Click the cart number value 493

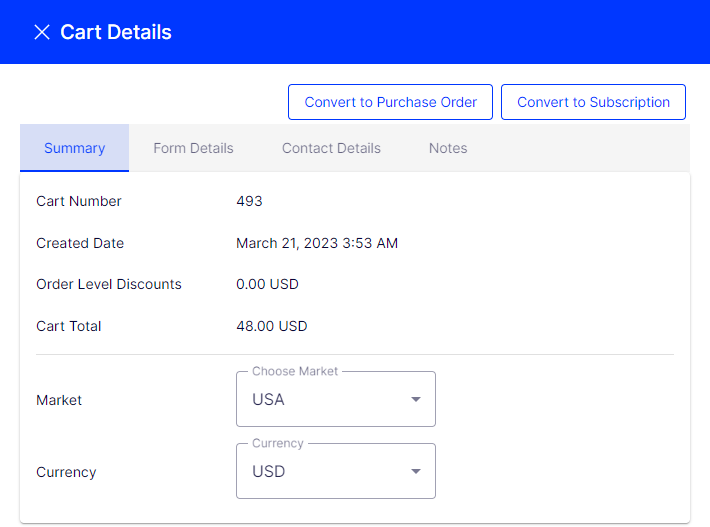[249, 201]
